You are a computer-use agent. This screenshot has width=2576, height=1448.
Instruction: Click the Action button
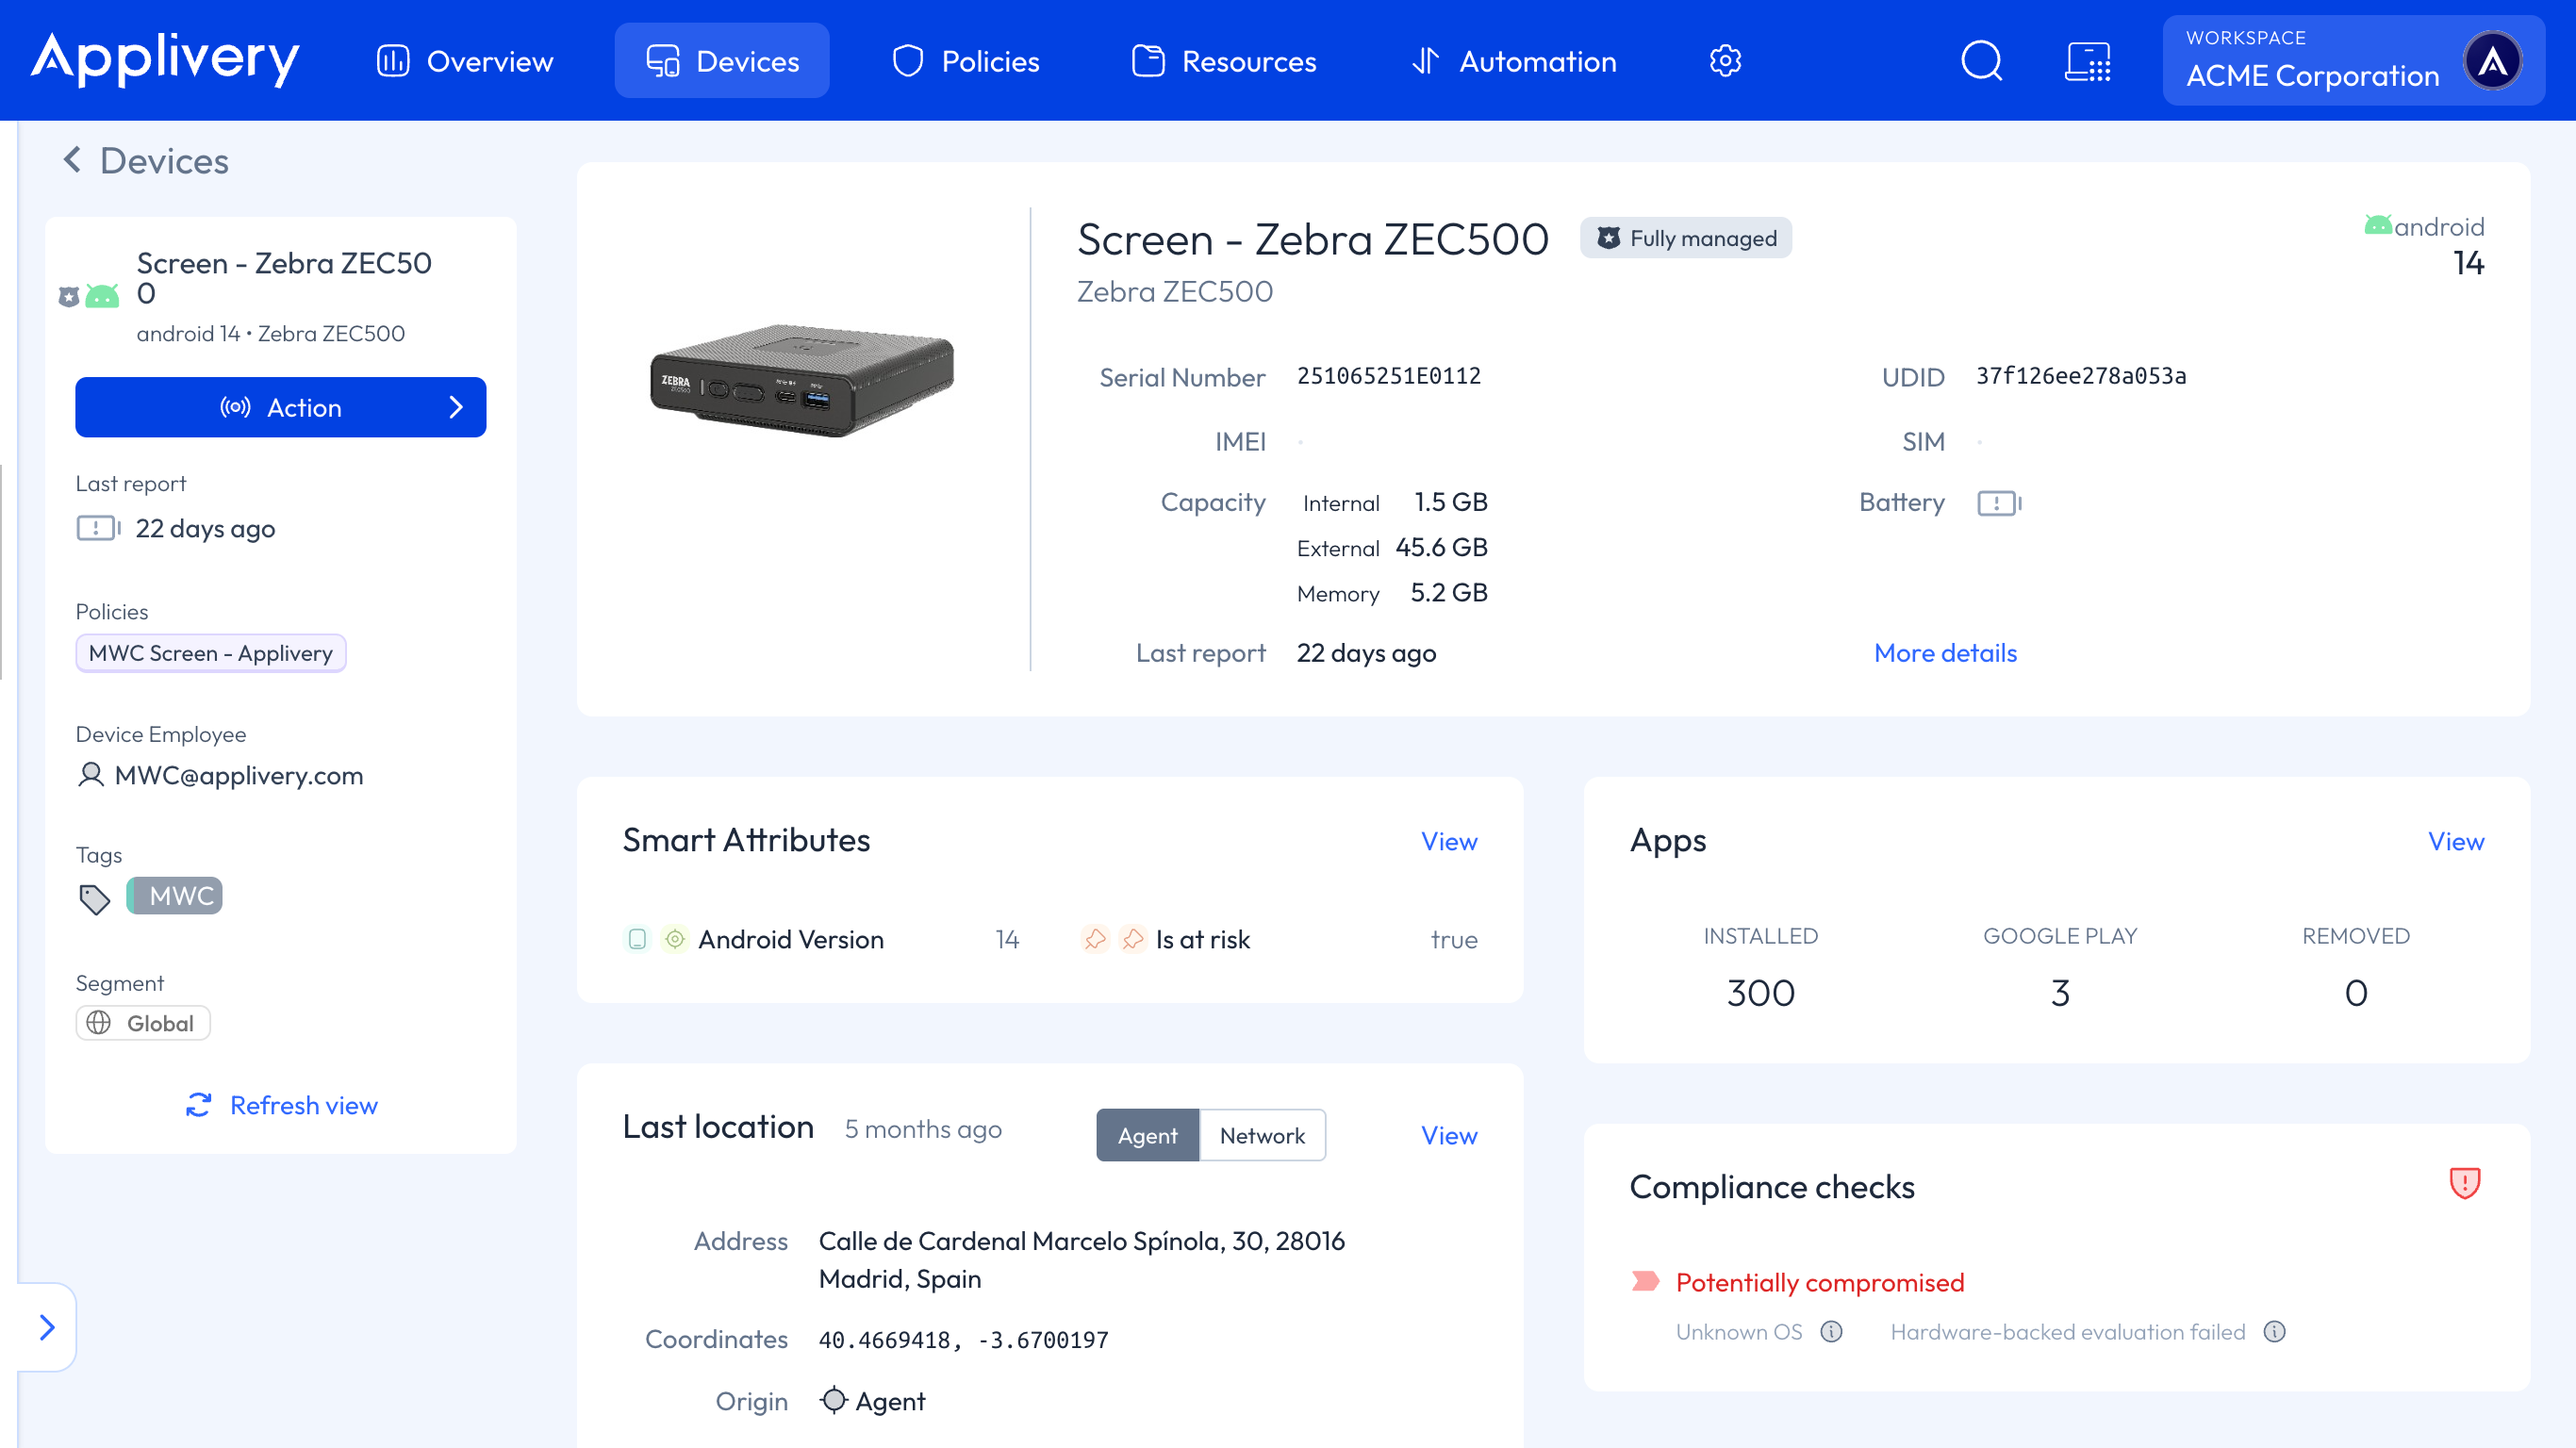[x=280, y=407]
